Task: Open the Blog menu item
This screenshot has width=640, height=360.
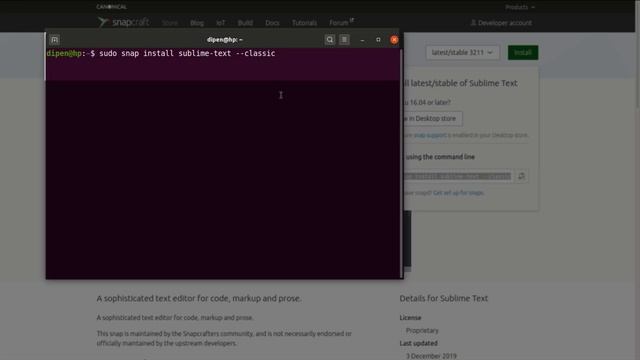Action: pos(197,23)
